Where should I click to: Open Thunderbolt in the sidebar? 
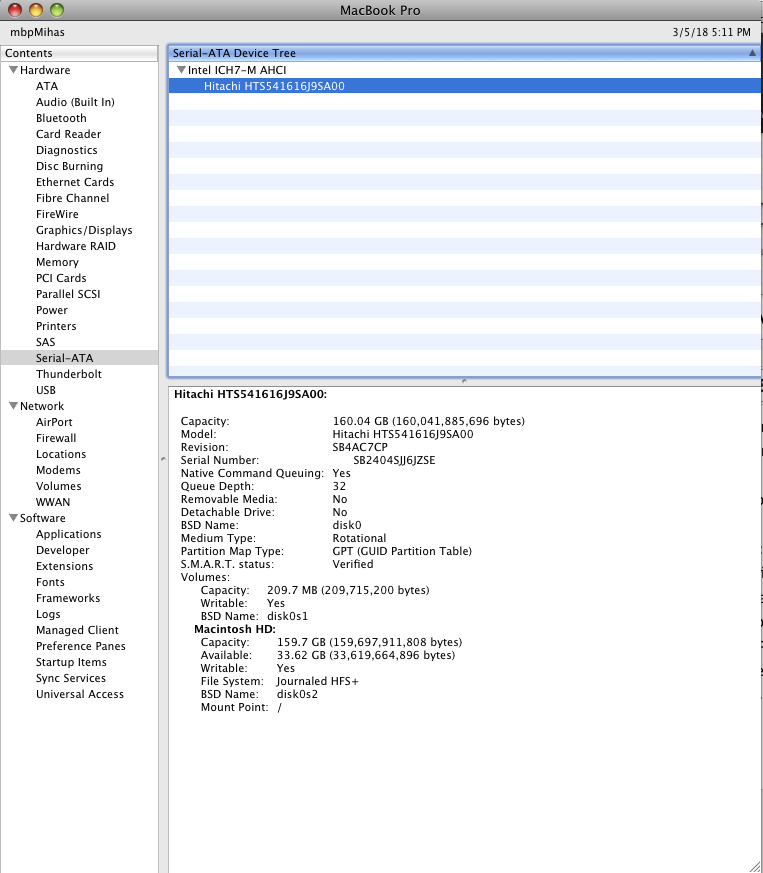click(69, 374)
